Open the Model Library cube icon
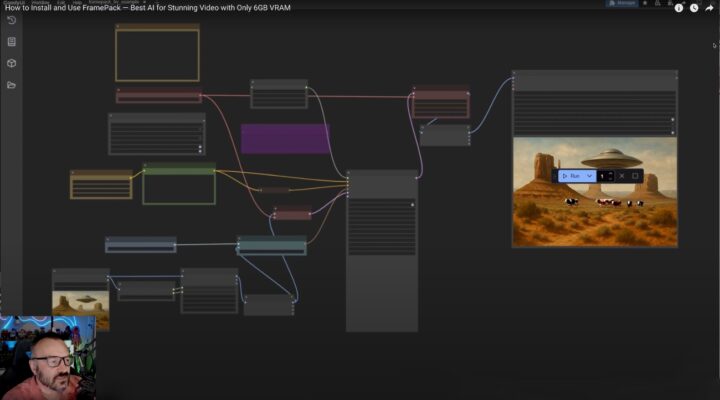This screenshot has height=400, width=720. pos(11,63)
